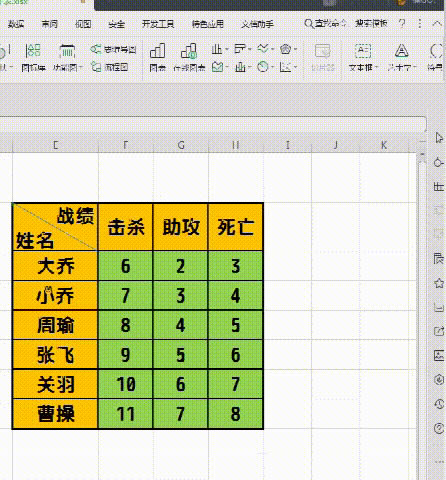Open the 文本框 dropdown arrow
Image resolution: width=446 pixels, height=480 pixels.
point(377,68)
